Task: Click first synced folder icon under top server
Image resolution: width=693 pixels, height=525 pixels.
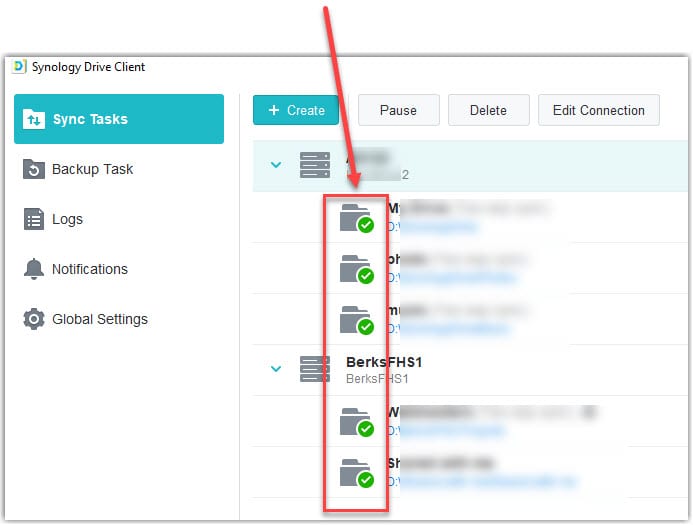Action: [x=355, y=217]
